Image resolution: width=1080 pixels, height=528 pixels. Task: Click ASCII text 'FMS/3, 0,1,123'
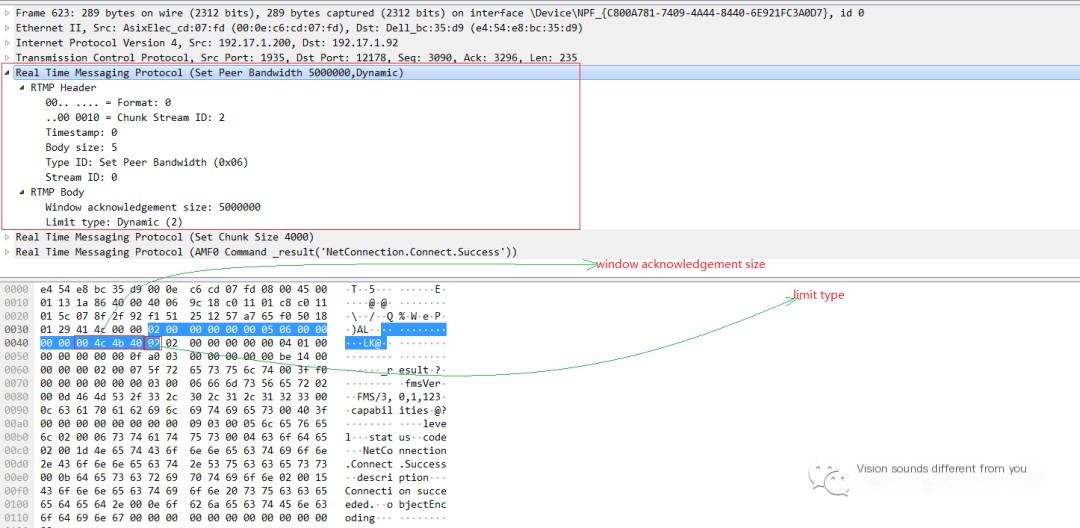click(400, 397)
